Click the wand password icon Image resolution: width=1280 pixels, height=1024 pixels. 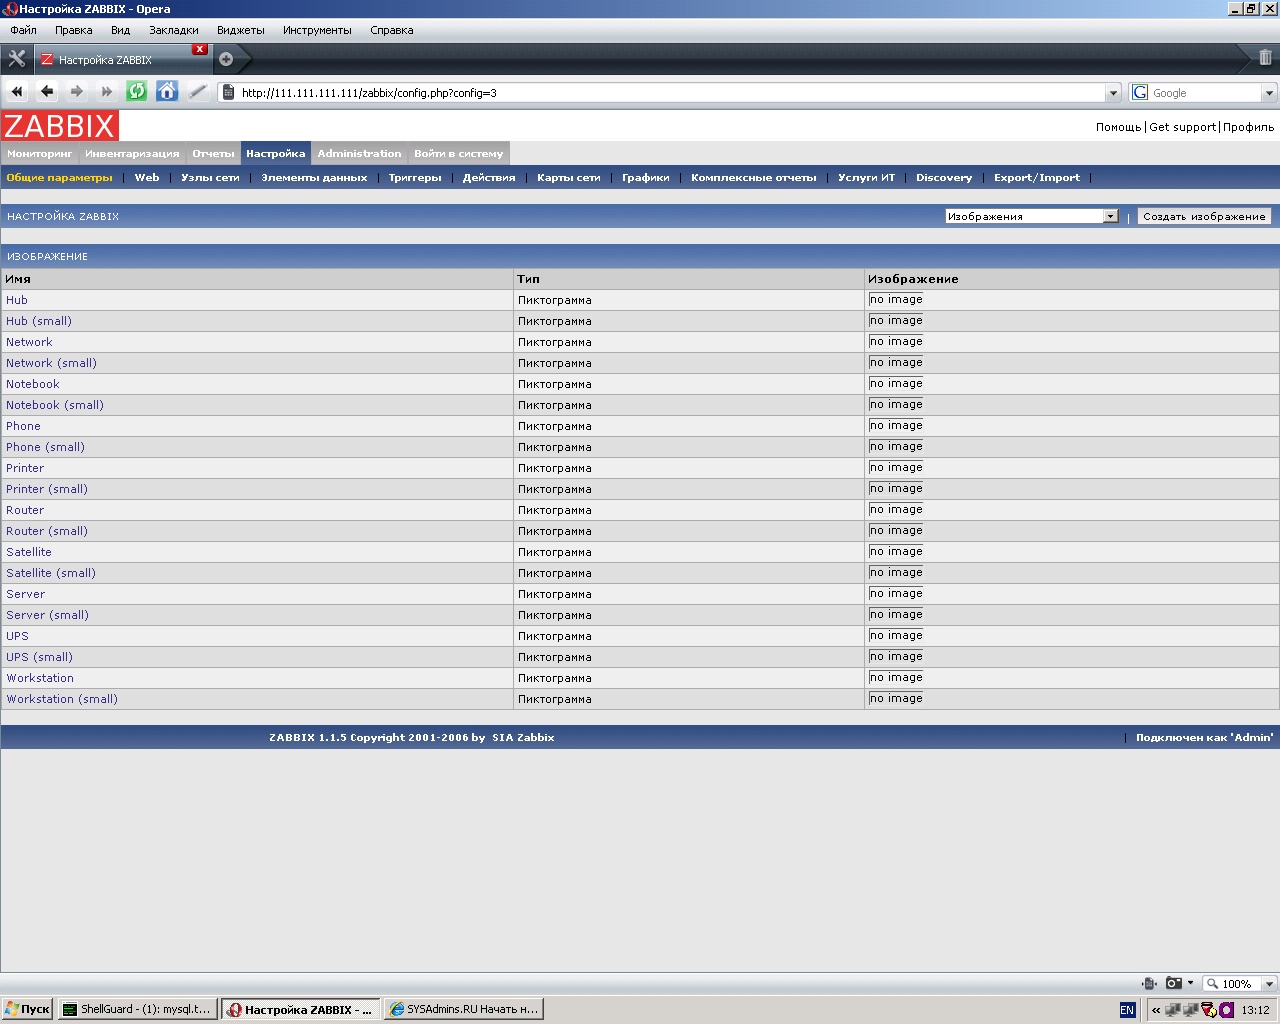click(198, 92)
